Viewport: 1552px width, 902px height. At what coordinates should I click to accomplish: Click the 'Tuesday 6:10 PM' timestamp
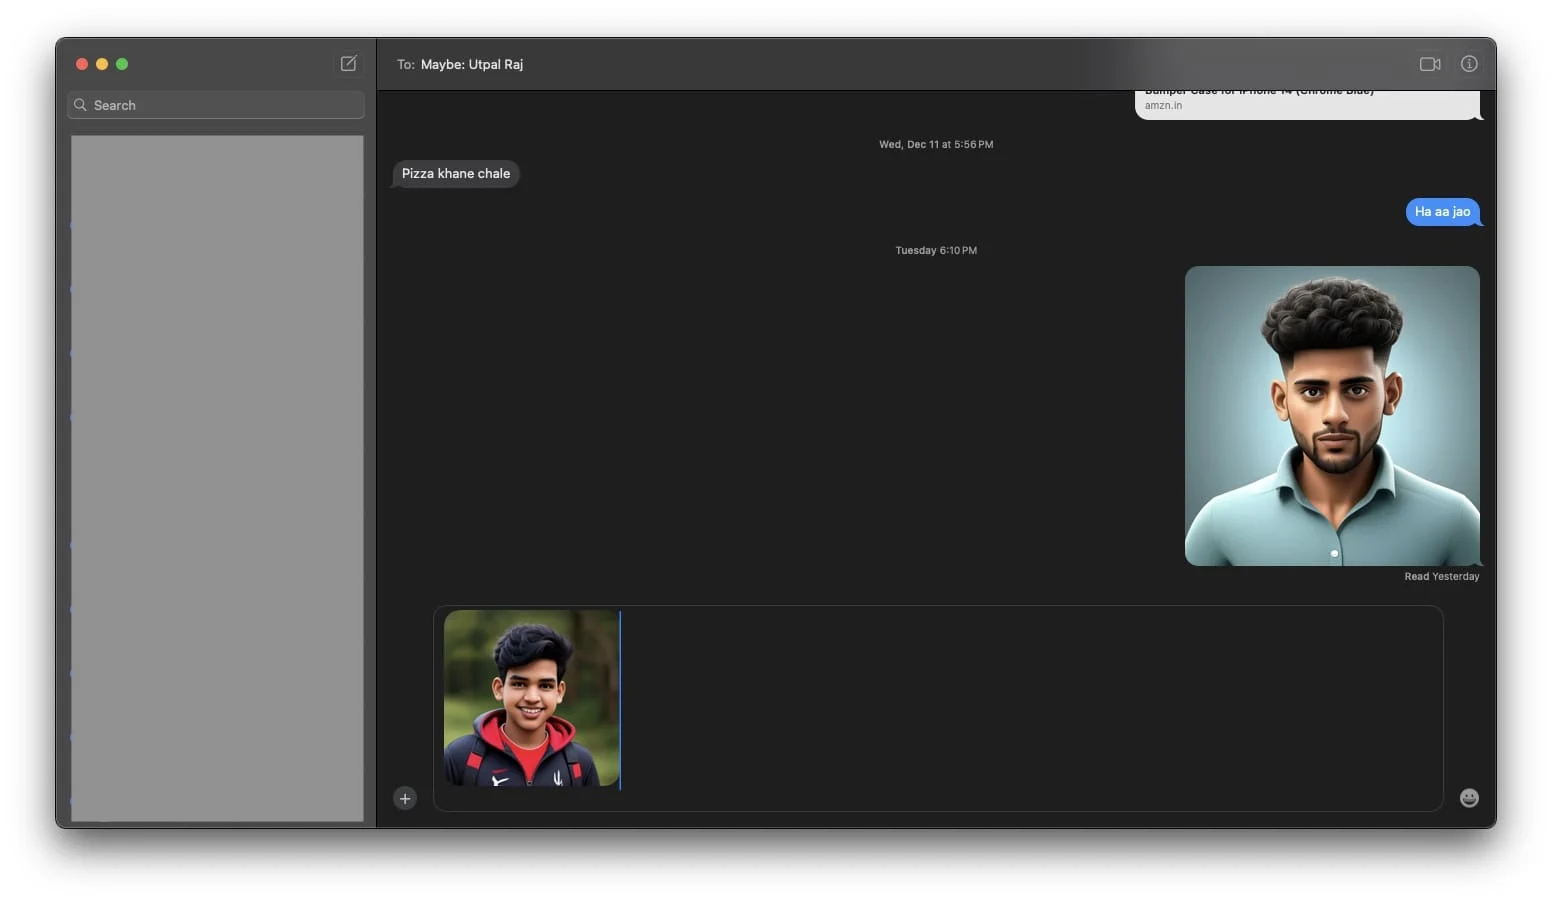936,250
